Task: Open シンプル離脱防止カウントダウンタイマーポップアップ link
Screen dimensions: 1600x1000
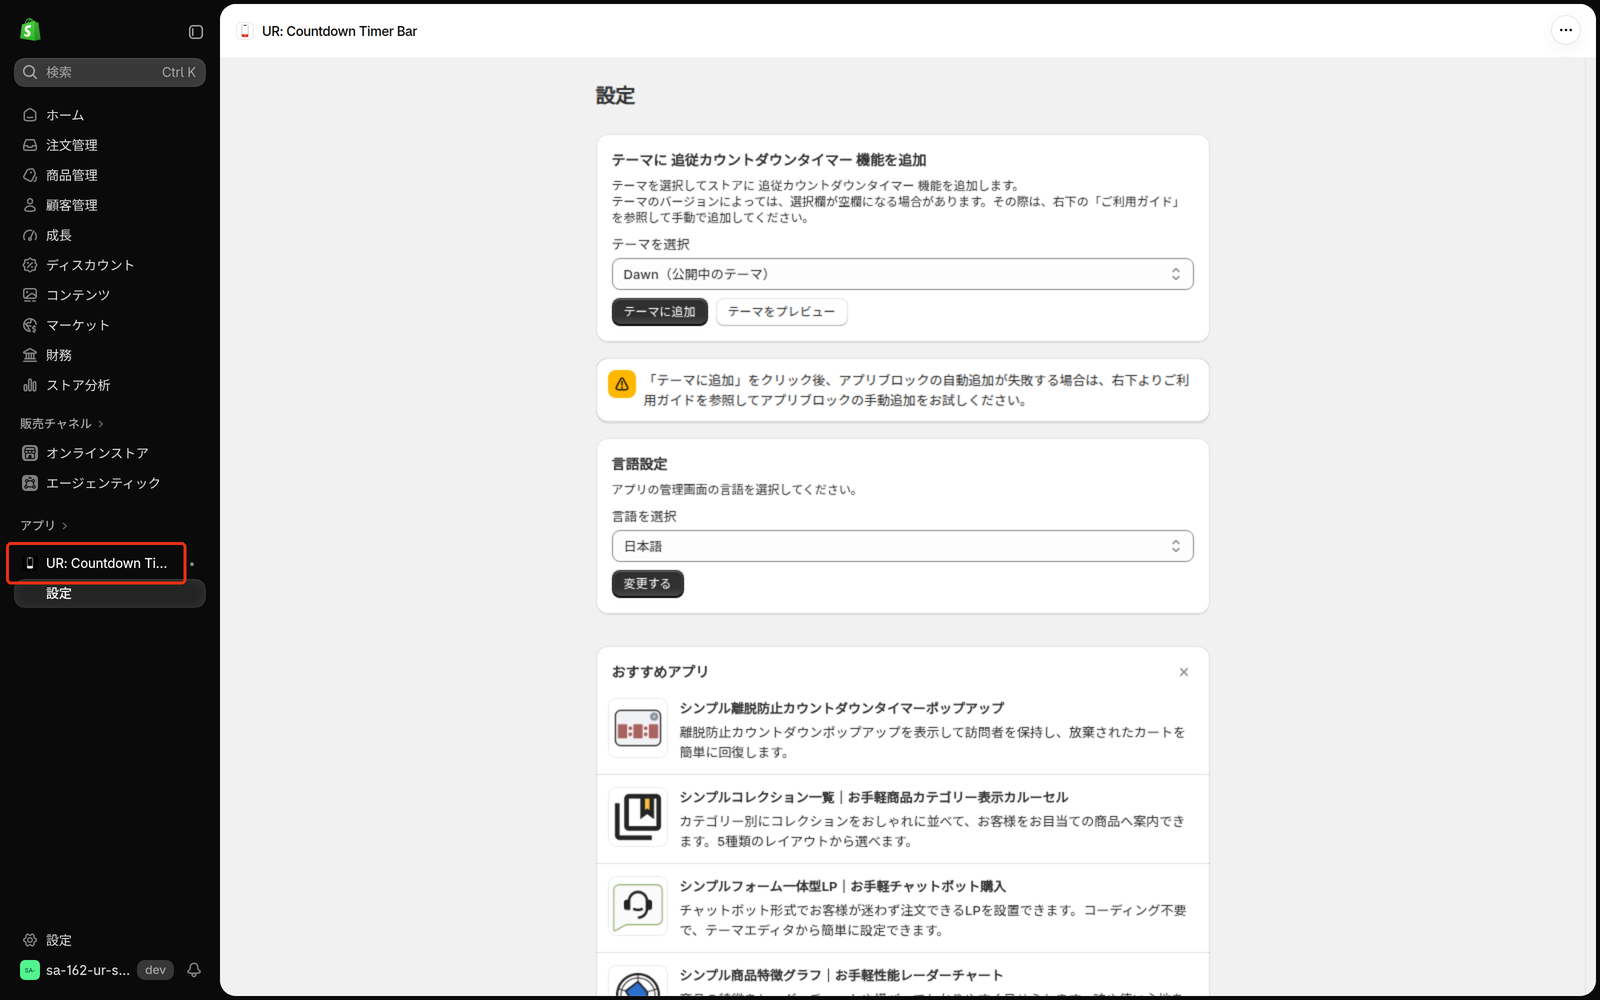Action: point(842,708)
